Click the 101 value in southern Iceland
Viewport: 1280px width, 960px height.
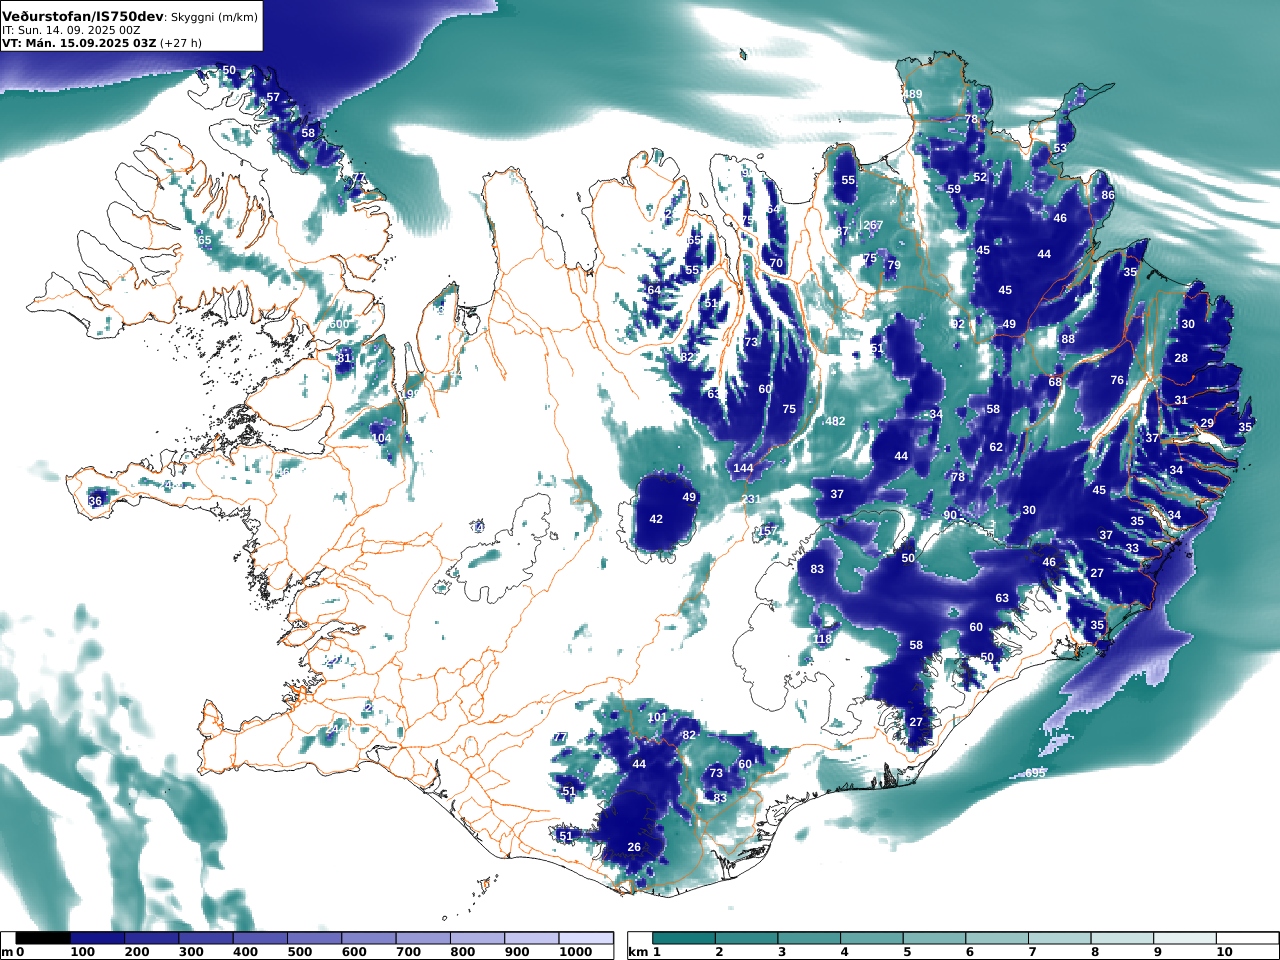point(656,717)
